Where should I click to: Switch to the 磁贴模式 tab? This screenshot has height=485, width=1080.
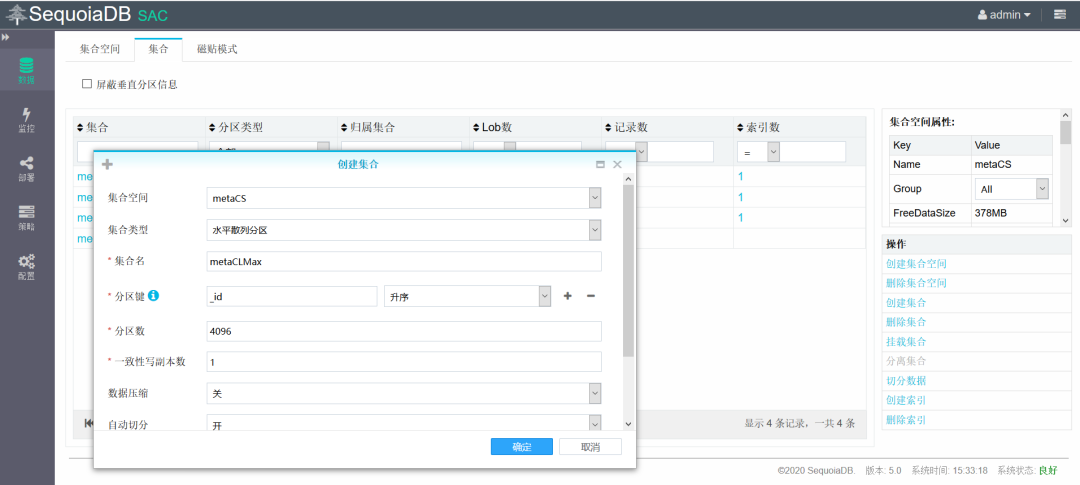pos(217,49)
